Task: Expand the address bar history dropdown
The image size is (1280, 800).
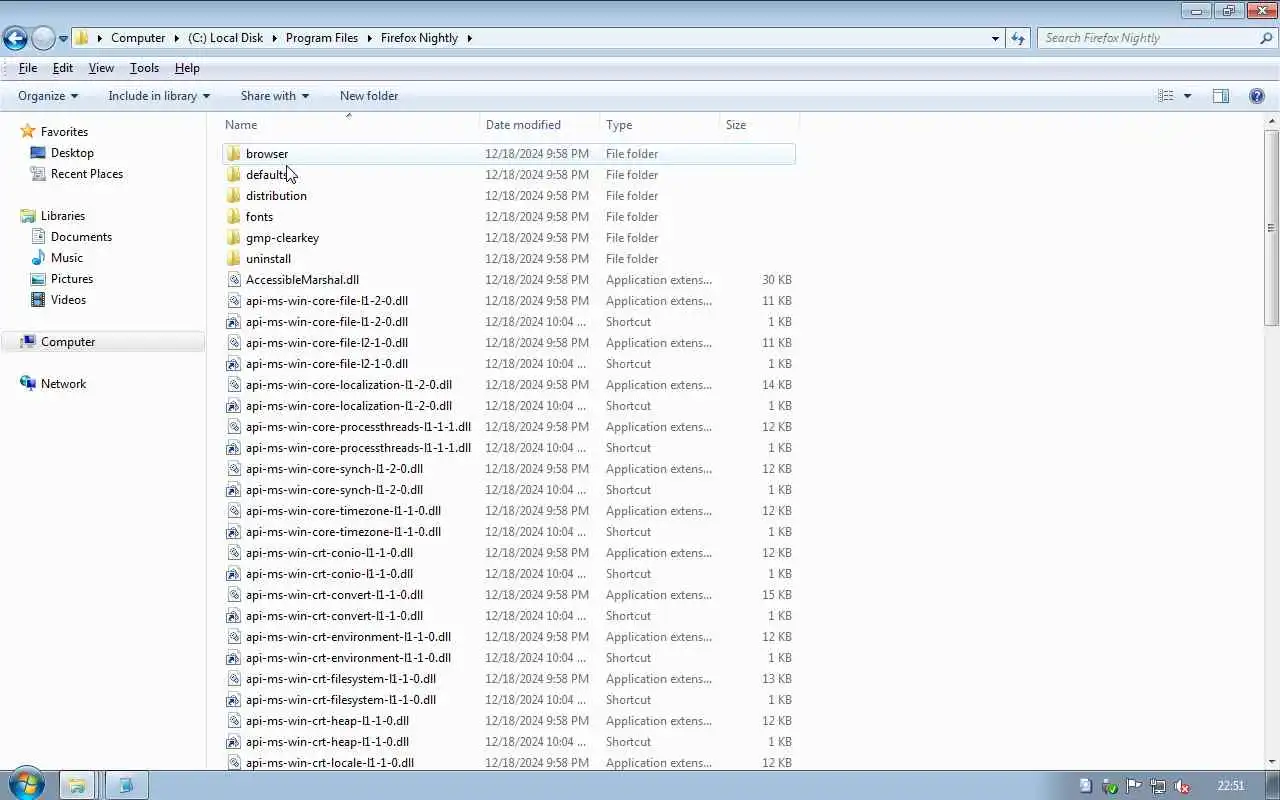Action: [995, 38]
